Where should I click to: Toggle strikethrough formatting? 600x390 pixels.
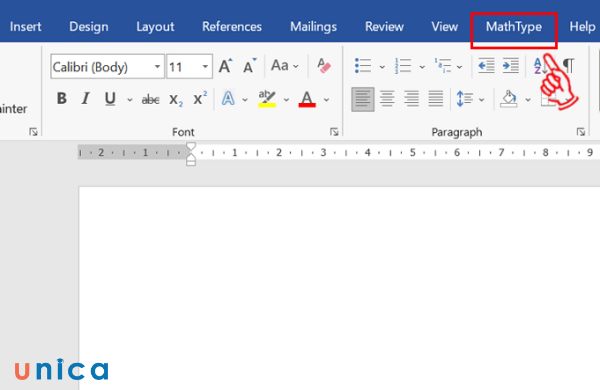coord(150,100)
